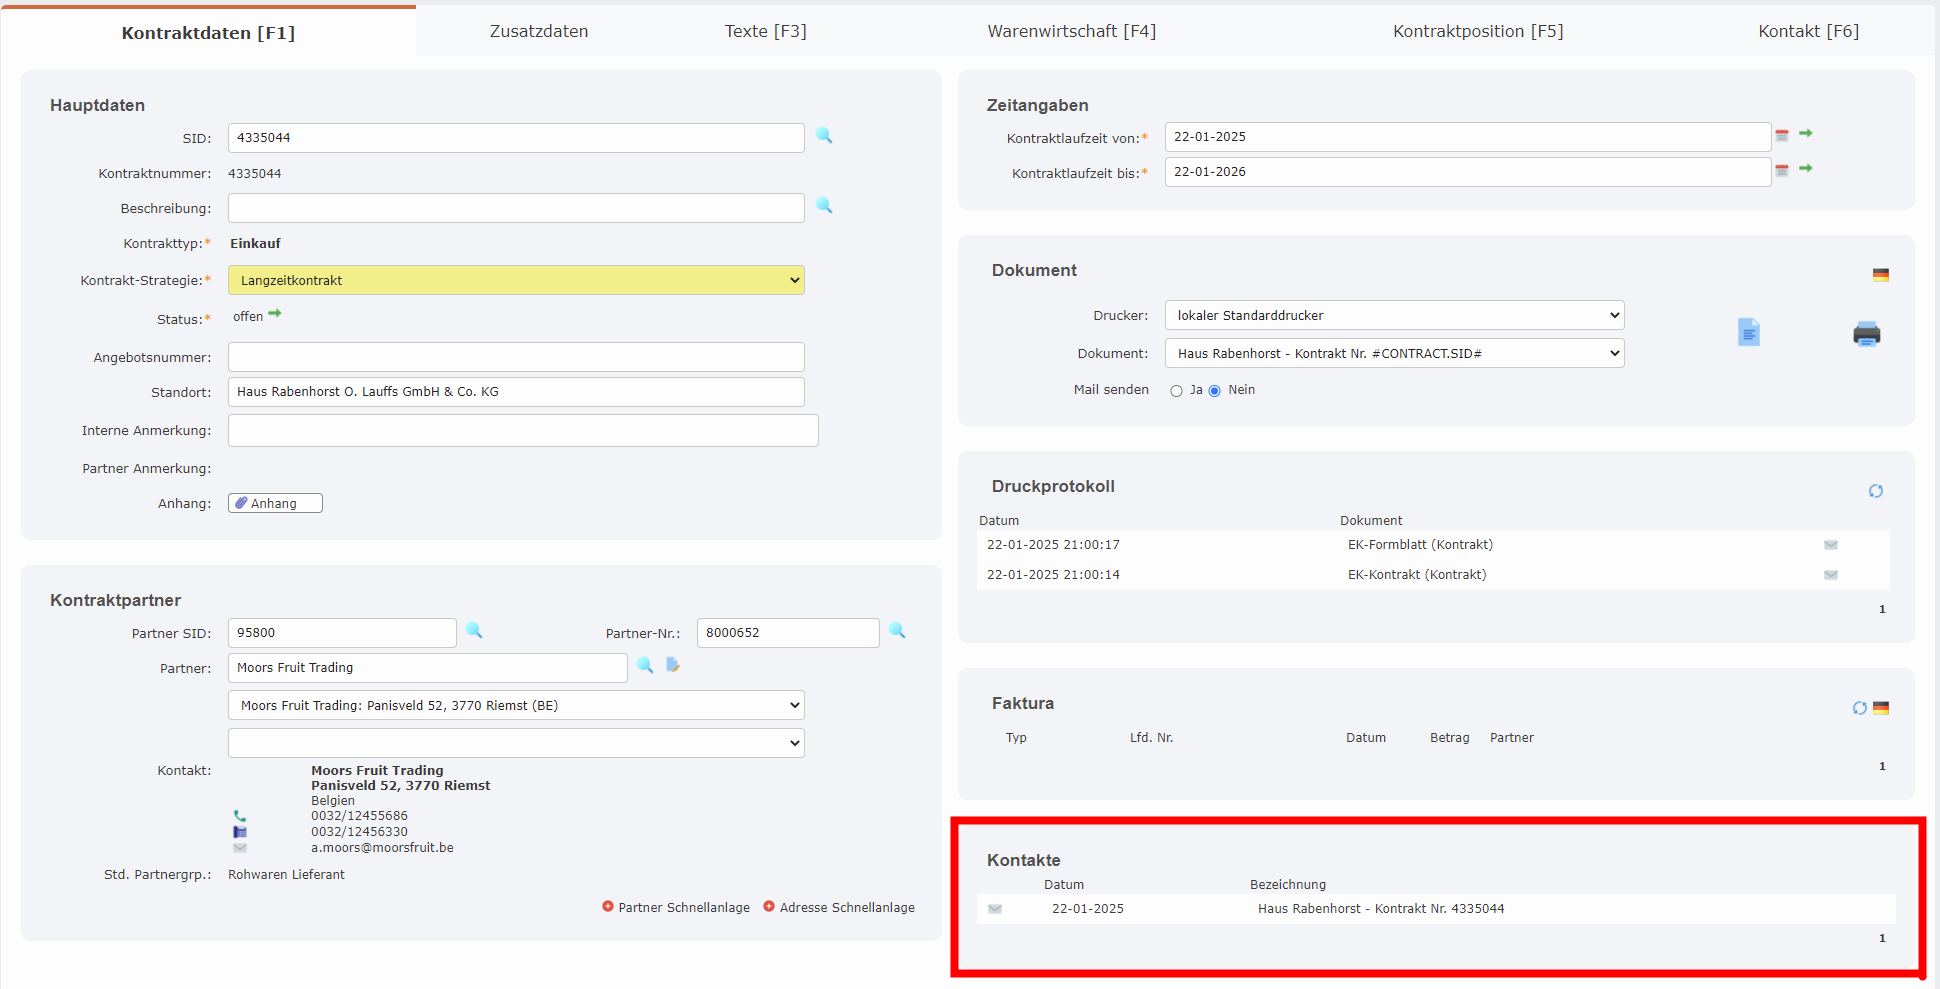Click the printer icon to print the contract

(1867, 335)
